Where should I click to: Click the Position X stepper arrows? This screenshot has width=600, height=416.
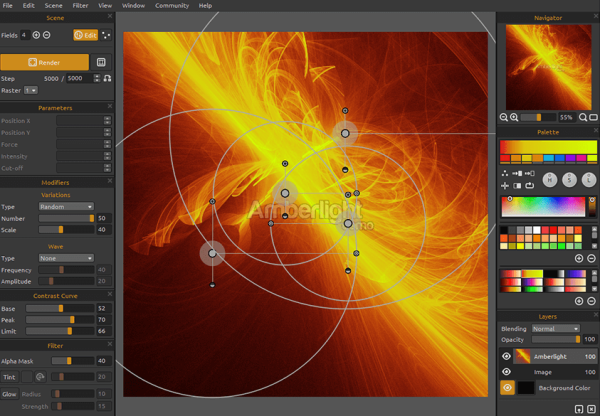(107, 121)
